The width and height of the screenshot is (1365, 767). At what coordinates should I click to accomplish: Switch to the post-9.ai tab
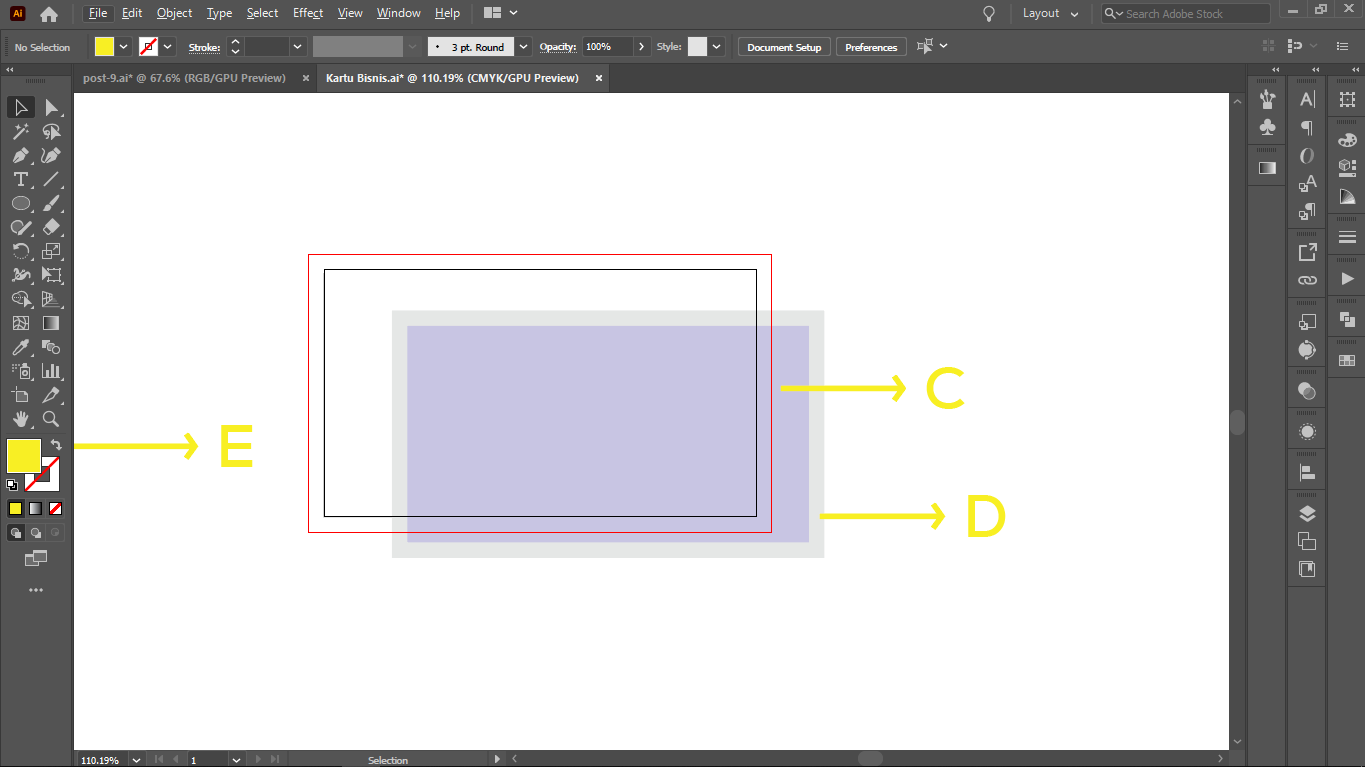tap(184, 78)
